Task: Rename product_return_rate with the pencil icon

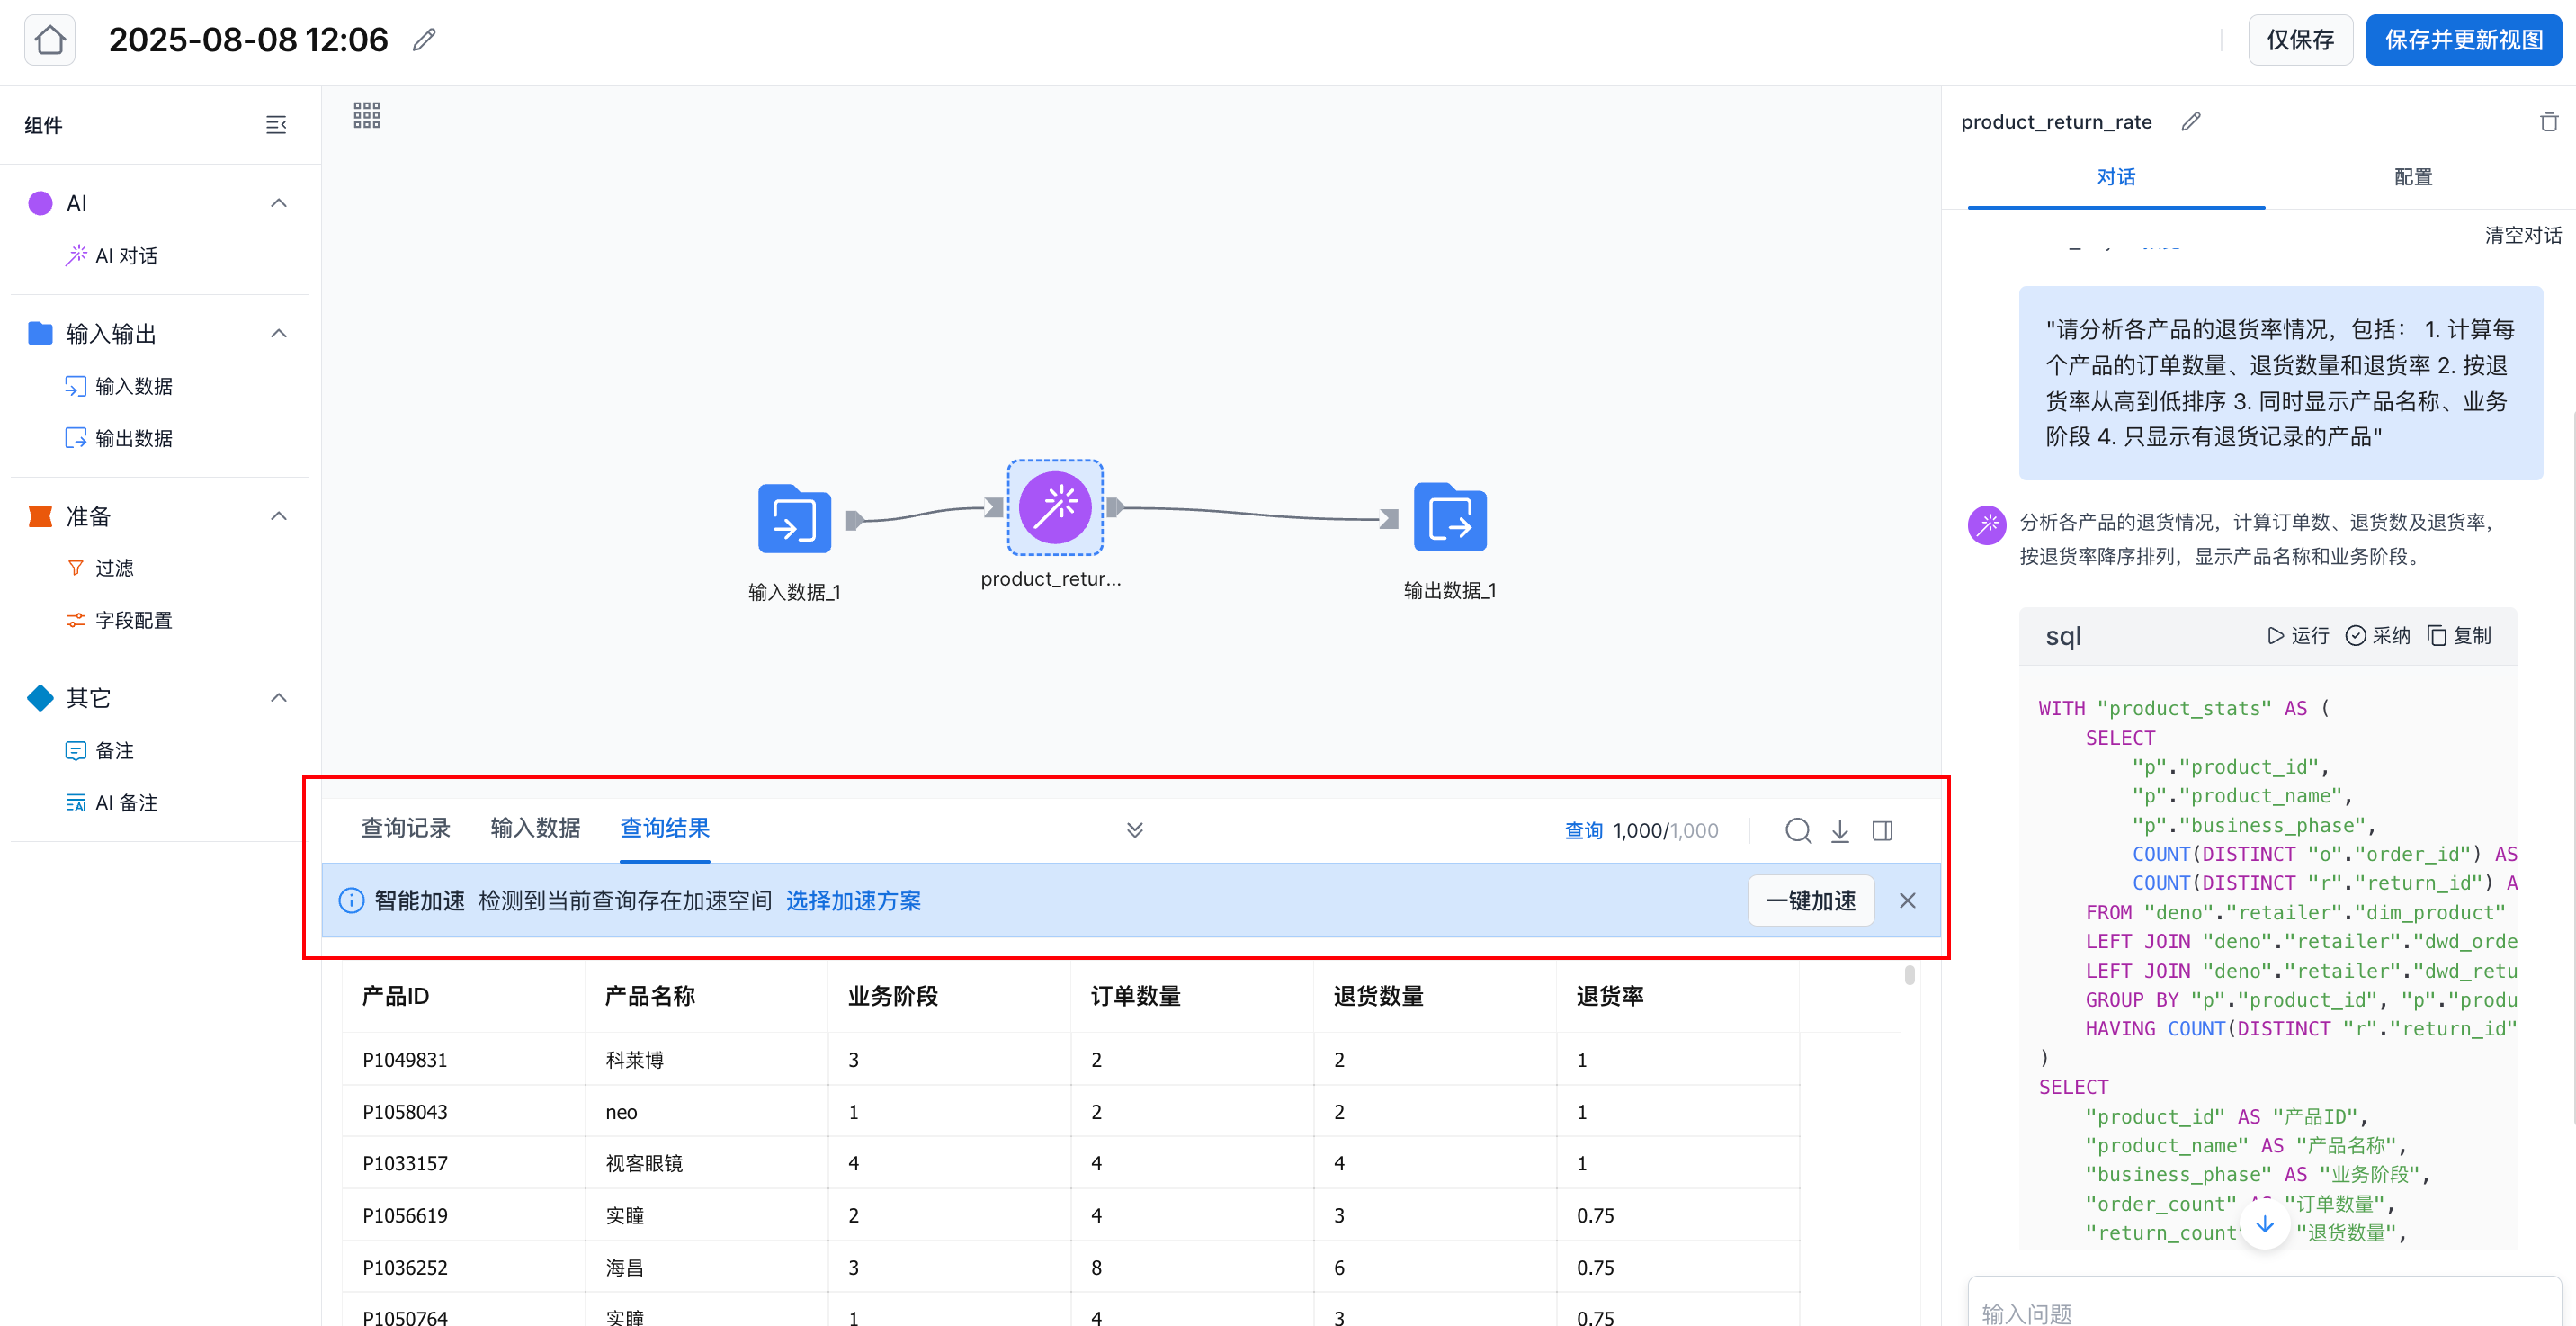Action: pos(2191,122)
